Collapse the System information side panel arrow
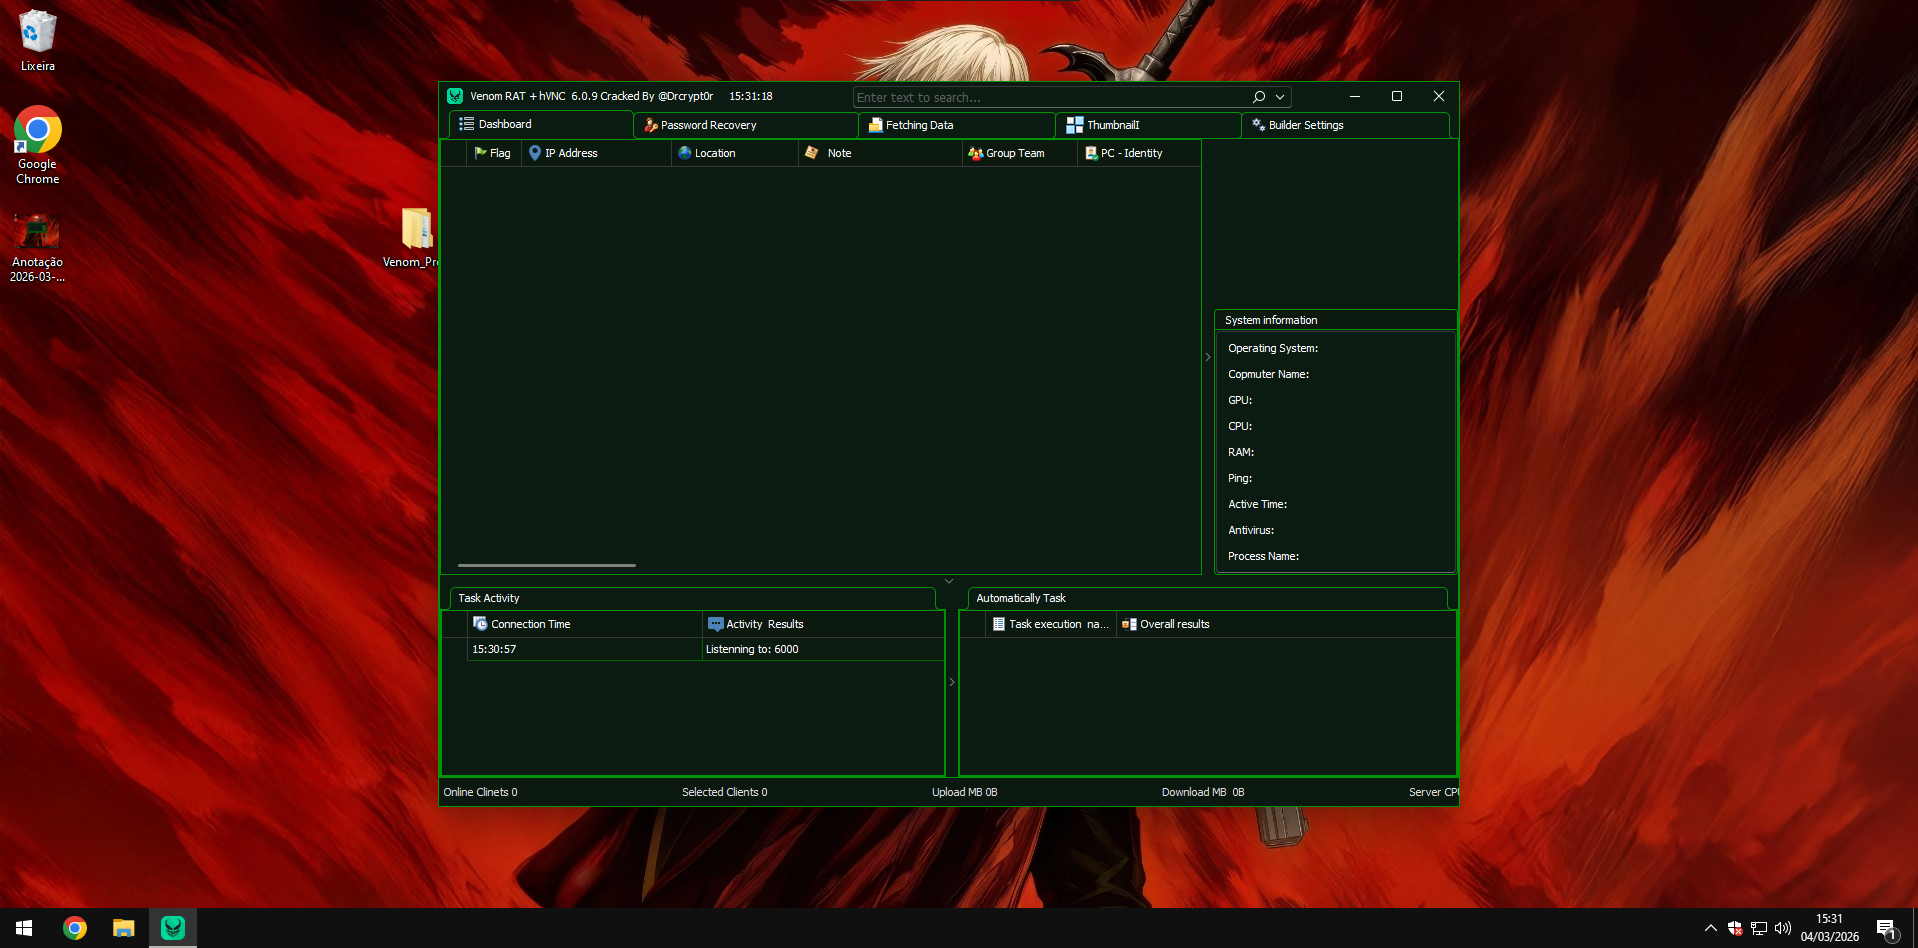 click(1208, 357)
